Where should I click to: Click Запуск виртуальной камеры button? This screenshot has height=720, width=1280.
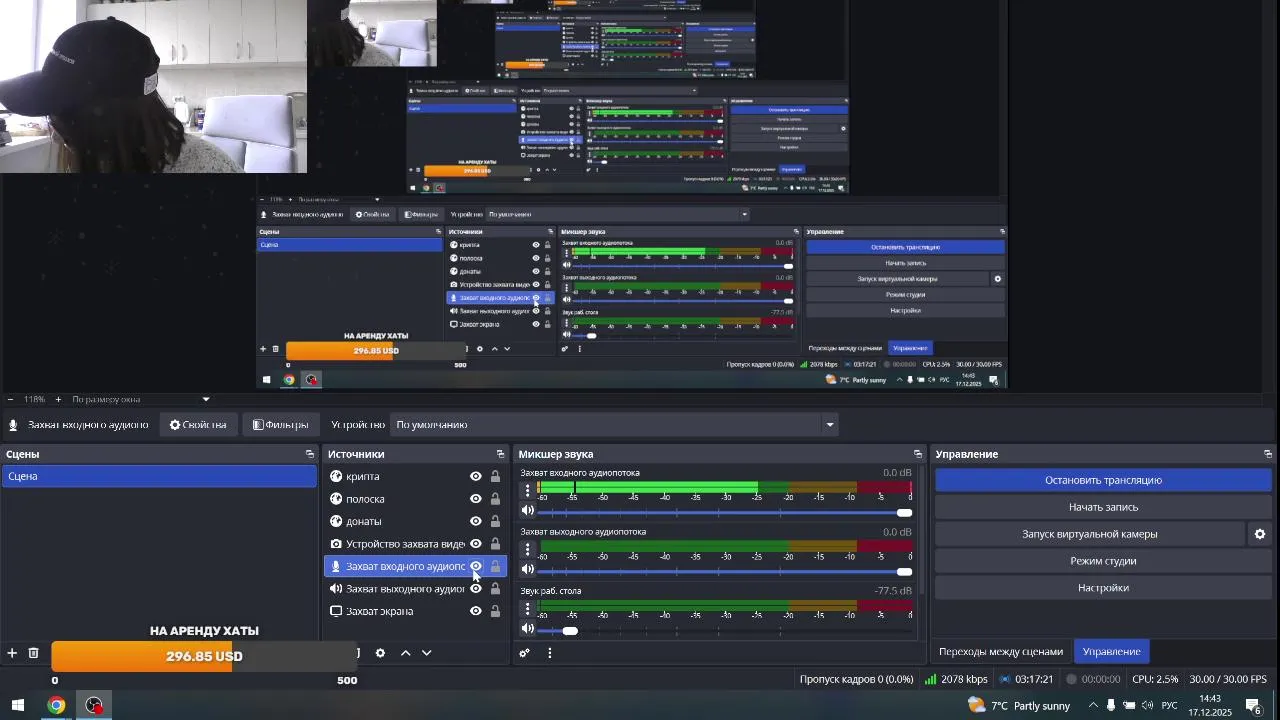tap(1089, 534)
